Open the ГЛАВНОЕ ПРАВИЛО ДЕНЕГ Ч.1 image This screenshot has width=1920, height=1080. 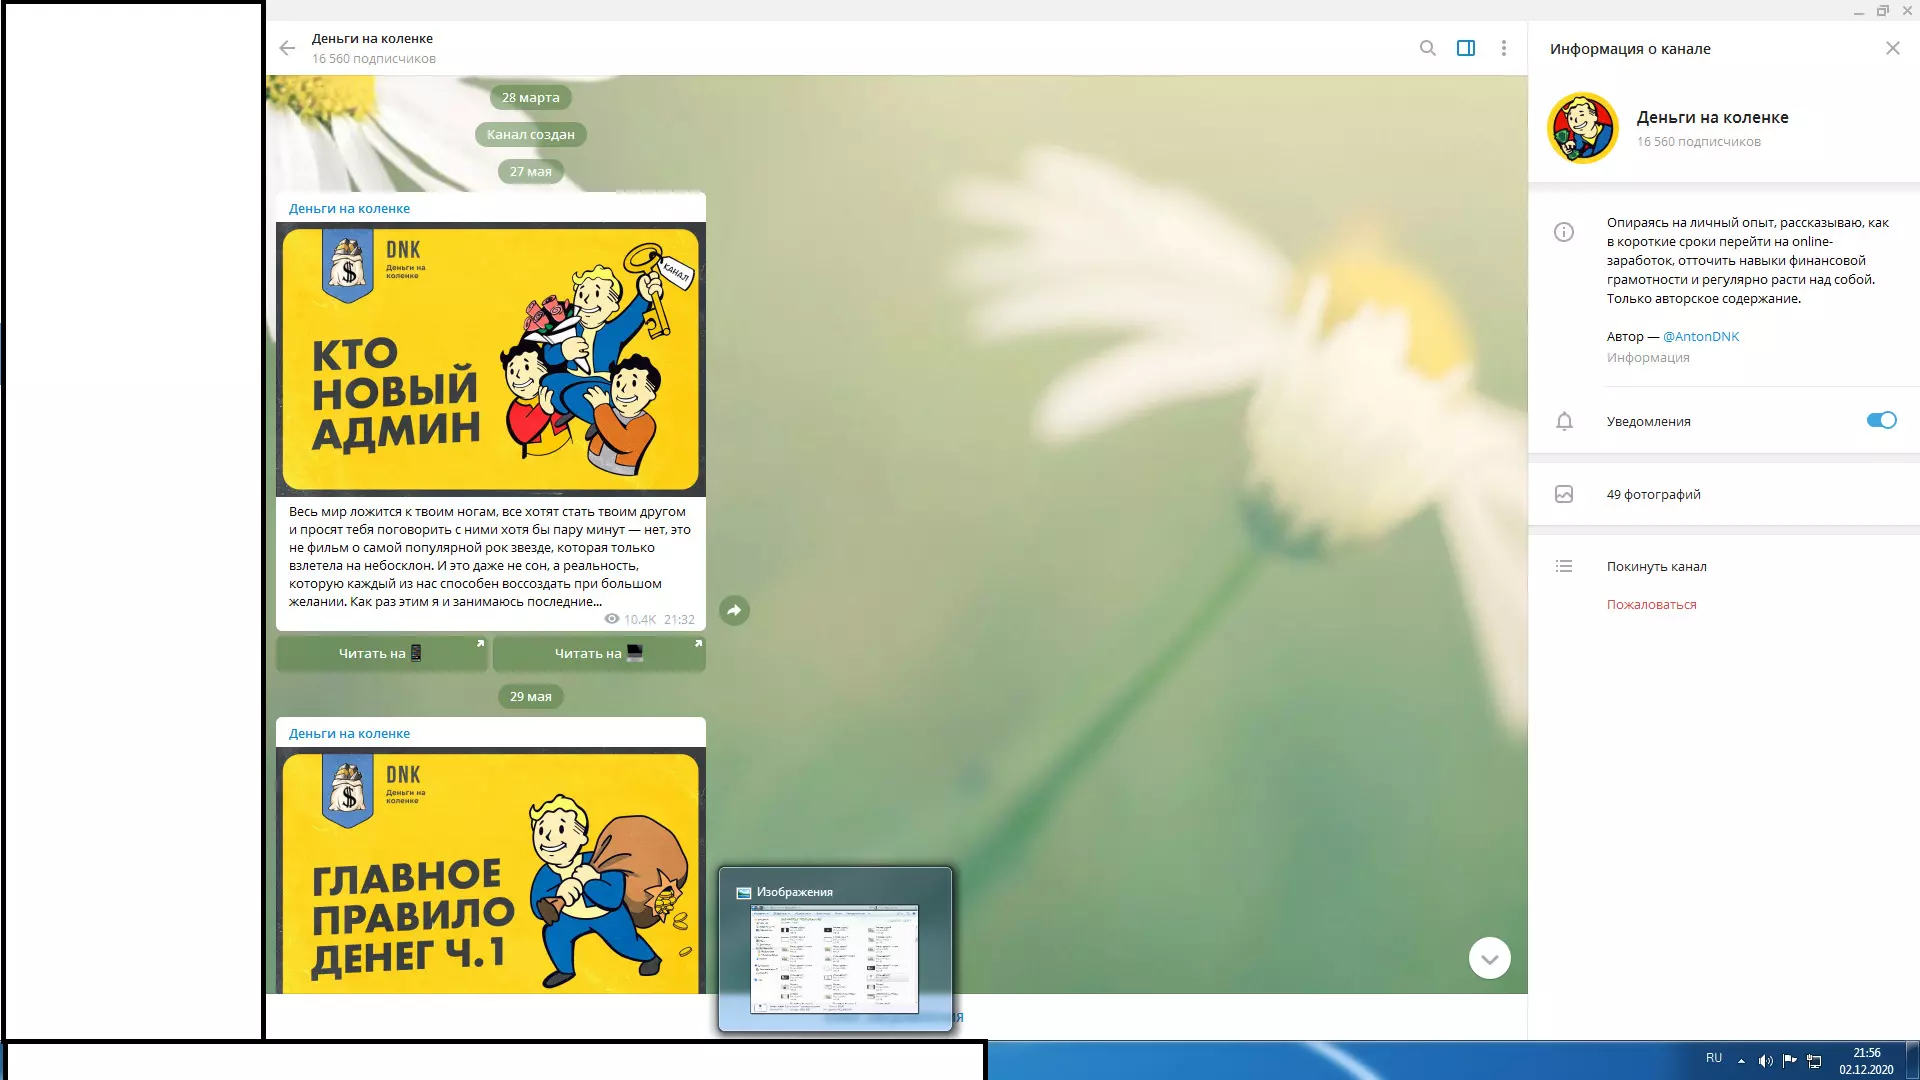(491, 870)
